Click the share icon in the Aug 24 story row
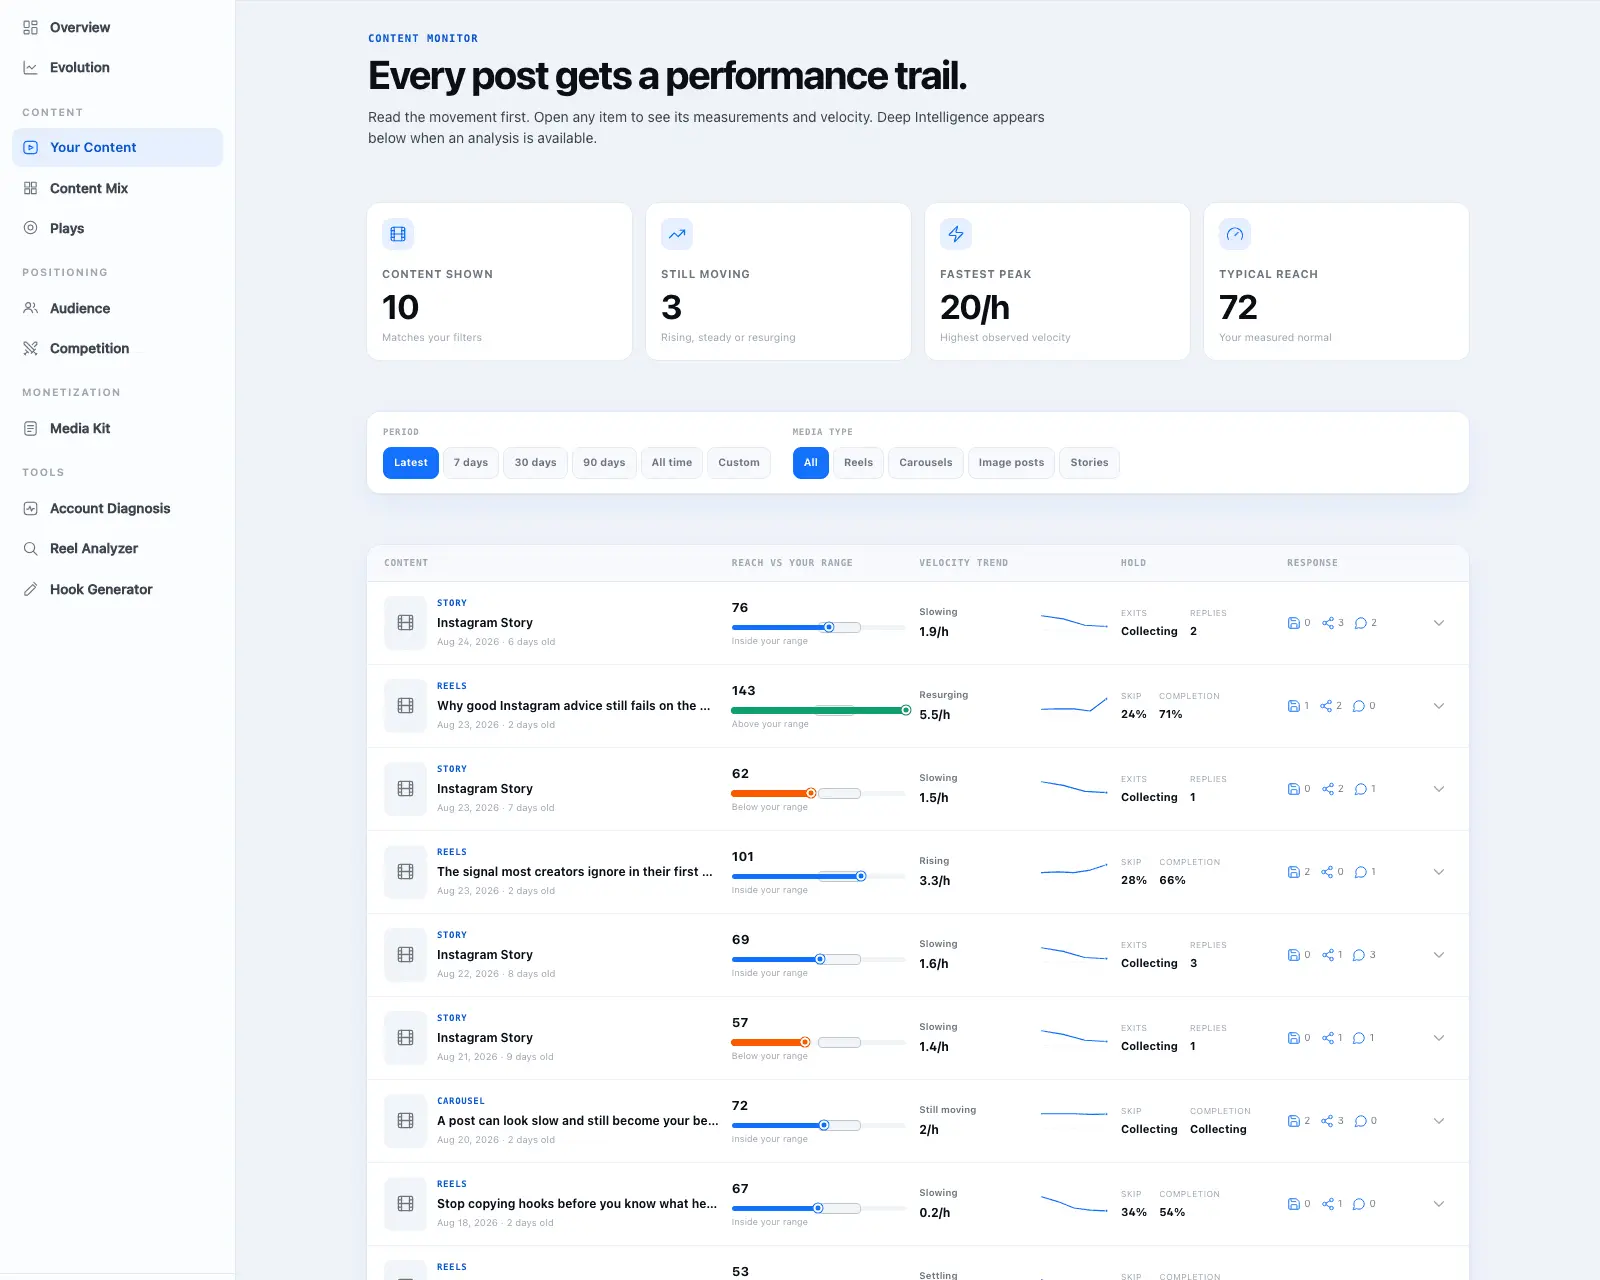 point(1328,623)
